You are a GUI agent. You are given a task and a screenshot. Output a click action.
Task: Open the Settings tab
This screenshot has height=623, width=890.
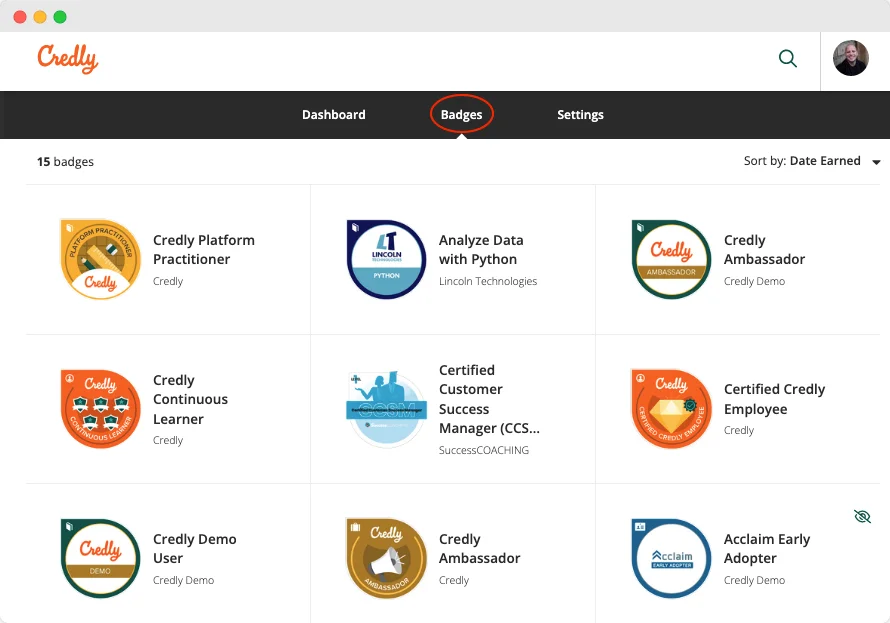pos(580,115)
